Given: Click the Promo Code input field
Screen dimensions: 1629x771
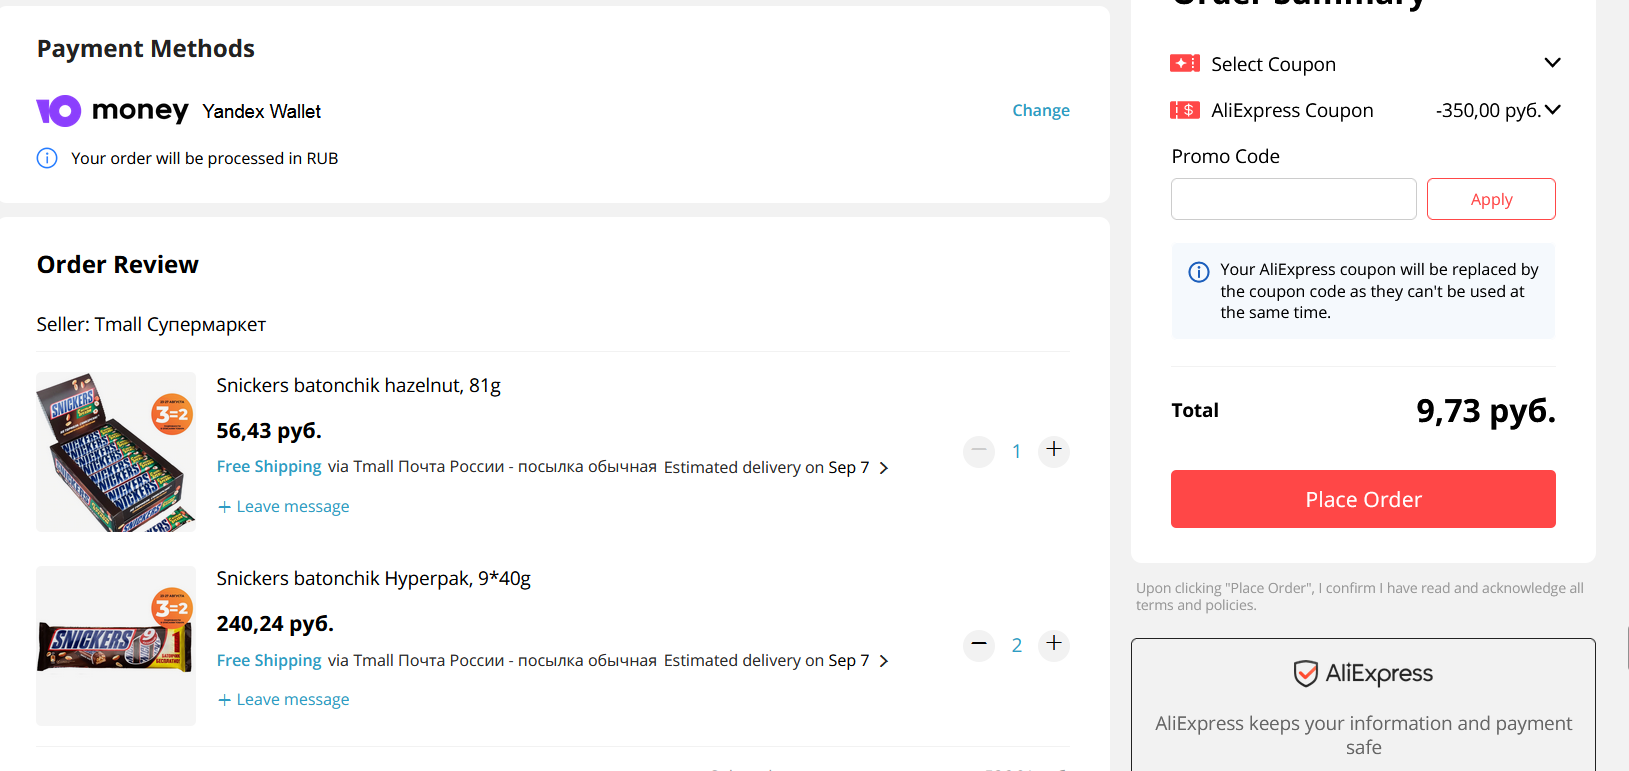Looking at the screenshot, I should pyautogui.click(x=1294, y=199).
